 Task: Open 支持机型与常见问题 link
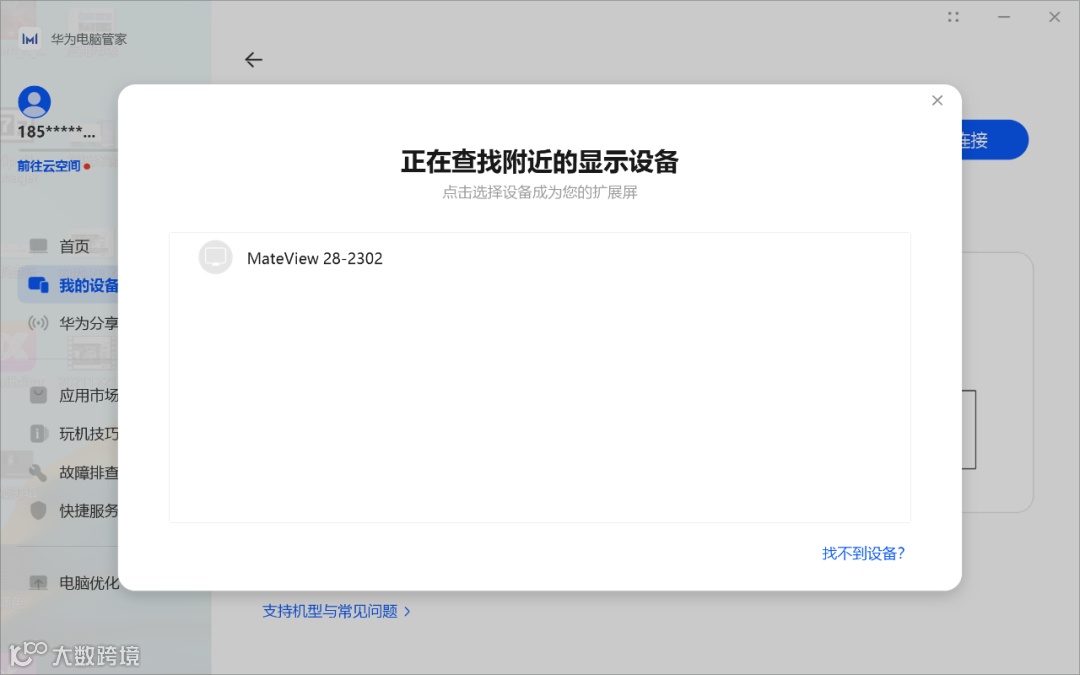[x=336, y=611]
